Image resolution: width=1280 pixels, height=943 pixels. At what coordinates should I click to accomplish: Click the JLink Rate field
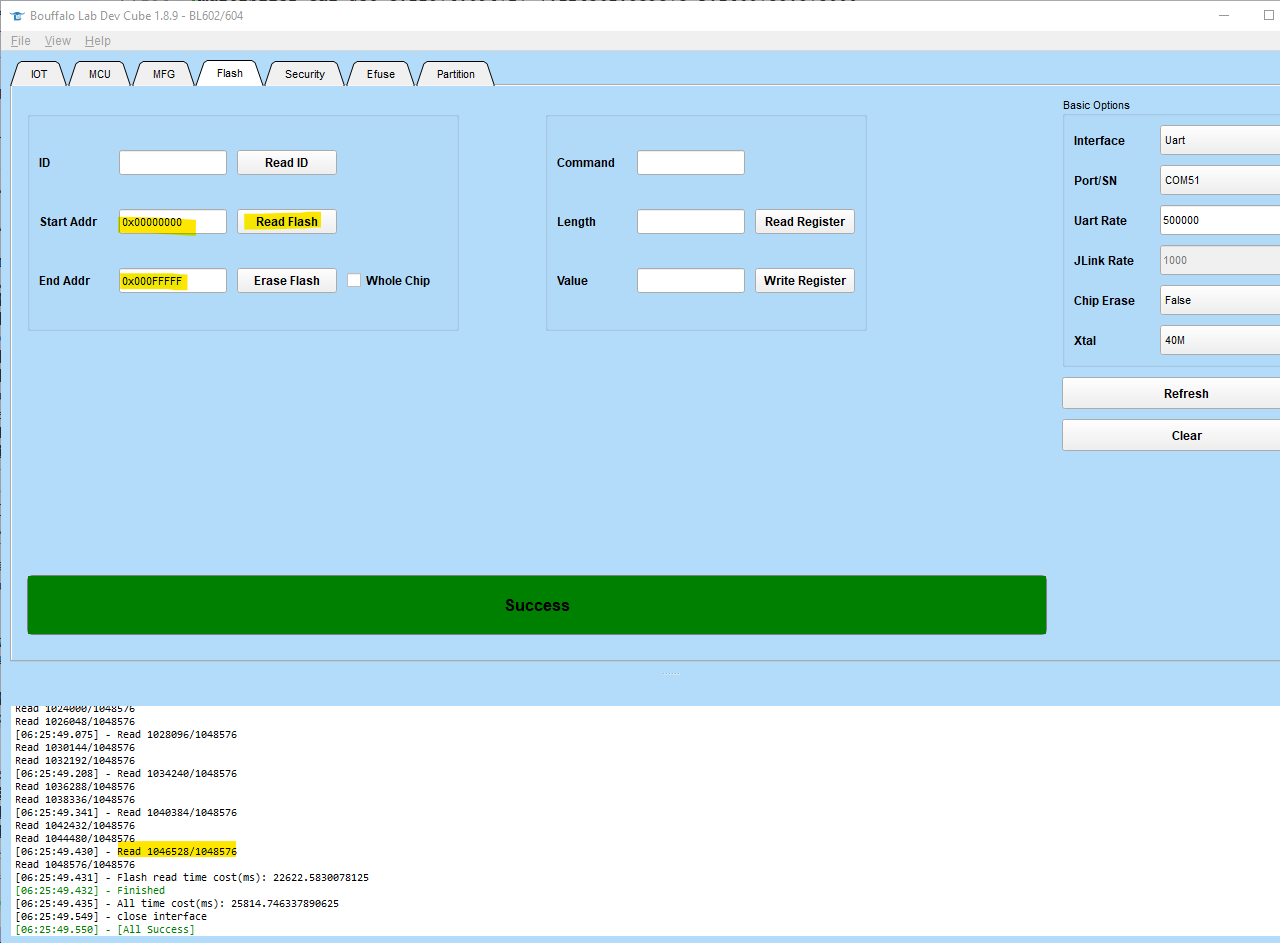1220,260
